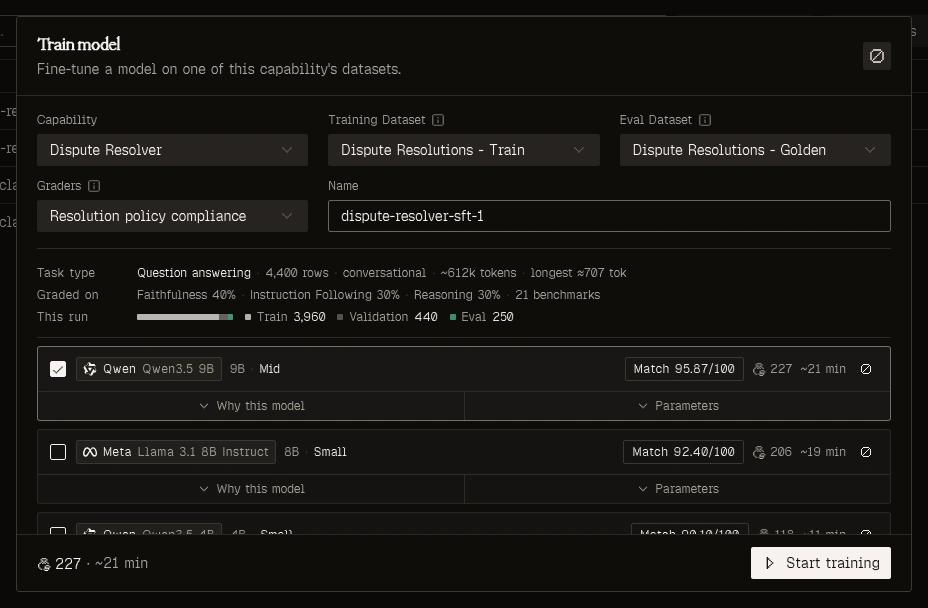Select the Meta Llama 3.1 8B Instruct chip
Viewport: 928px width, 608px height.
click(176, 452)
